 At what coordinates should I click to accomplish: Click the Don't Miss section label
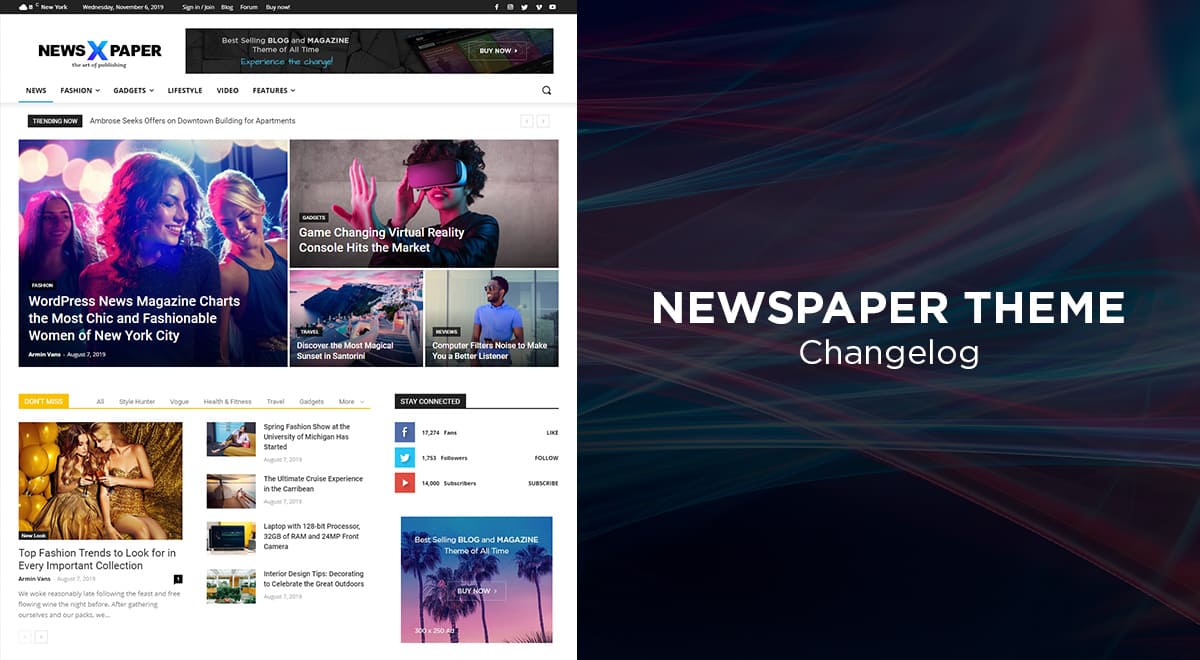(43, 401)
